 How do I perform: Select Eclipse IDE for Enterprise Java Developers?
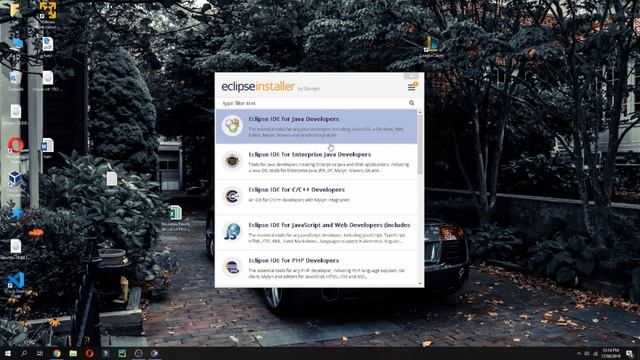(x=316, y=162)
